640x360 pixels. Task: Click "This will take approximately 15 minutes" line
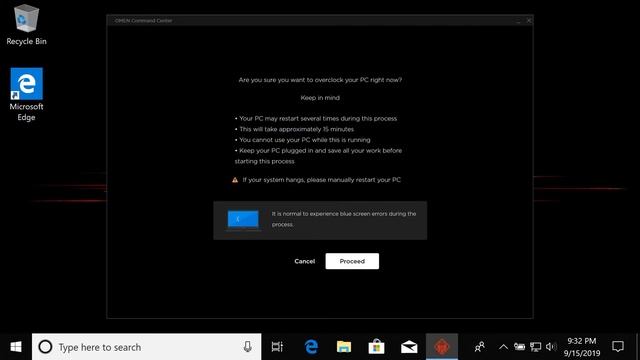pos(294,129)
